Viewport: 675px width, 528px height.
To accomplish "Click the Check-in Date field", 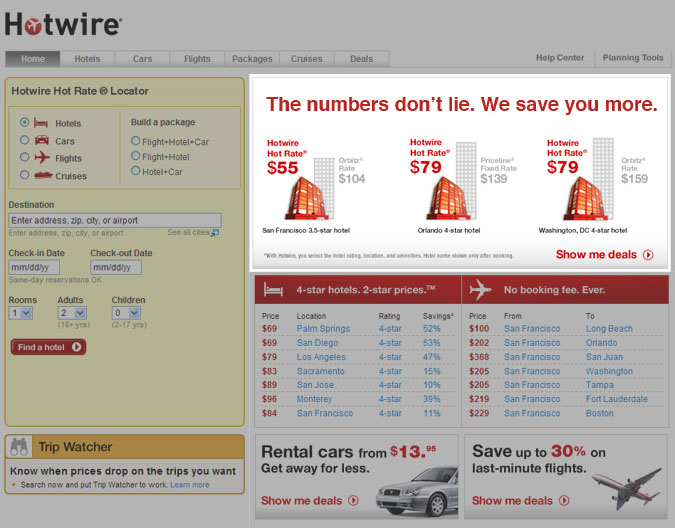I will (34, 267).
